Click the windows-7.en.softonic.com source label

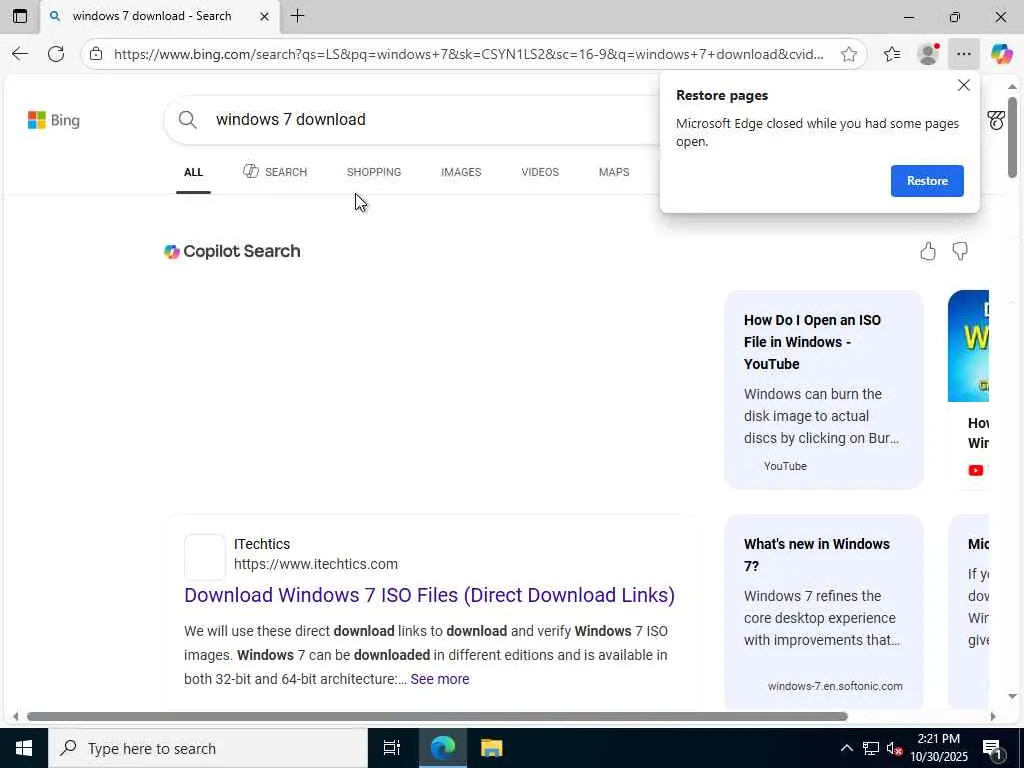[x=835, y=686]
